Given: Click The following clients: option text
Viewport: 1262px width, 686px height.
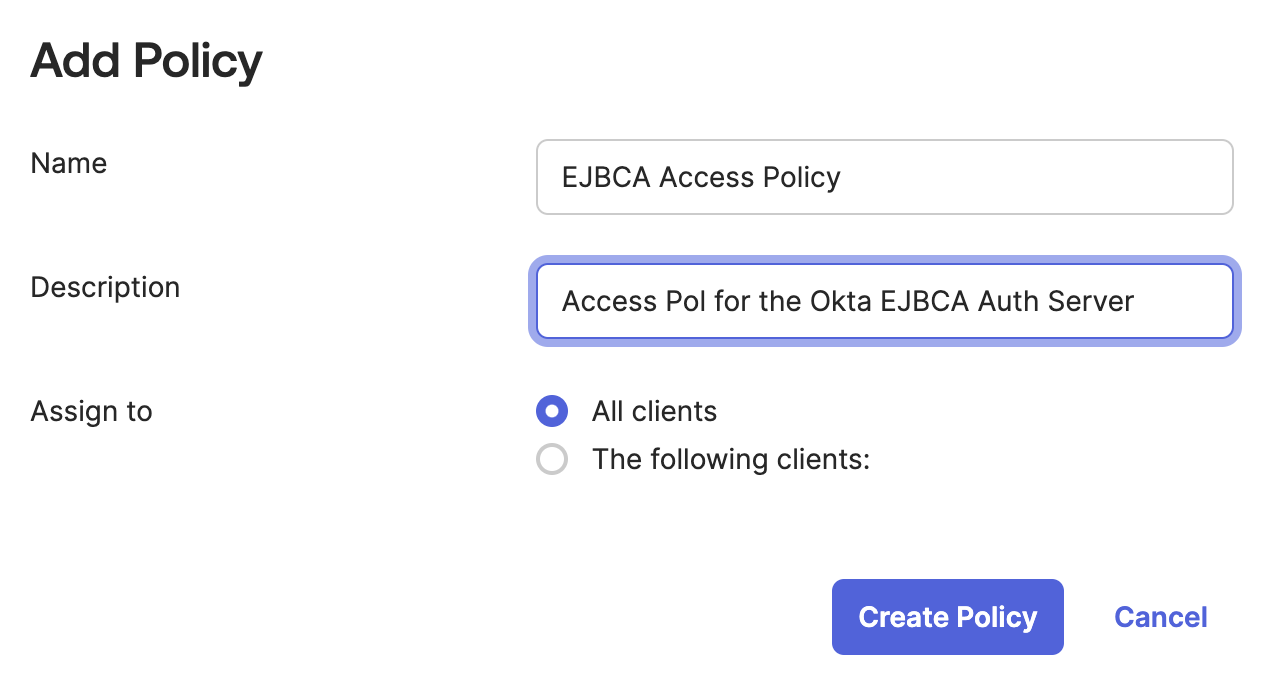Looking at the screenshot, I should pos(730,459).
